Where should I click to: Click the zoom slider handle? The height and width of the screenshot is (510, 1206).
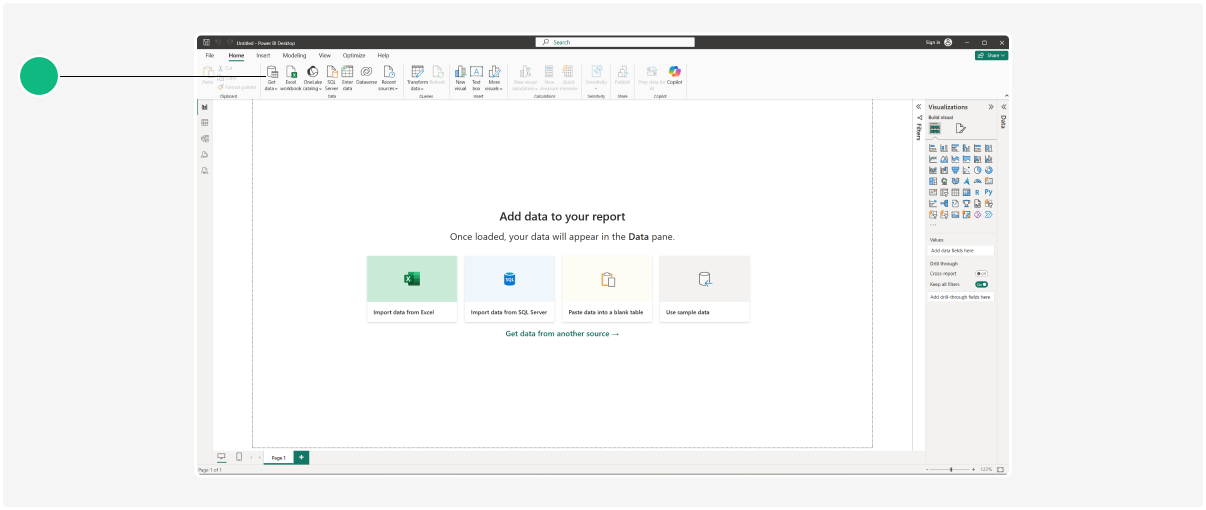(951, 469)
